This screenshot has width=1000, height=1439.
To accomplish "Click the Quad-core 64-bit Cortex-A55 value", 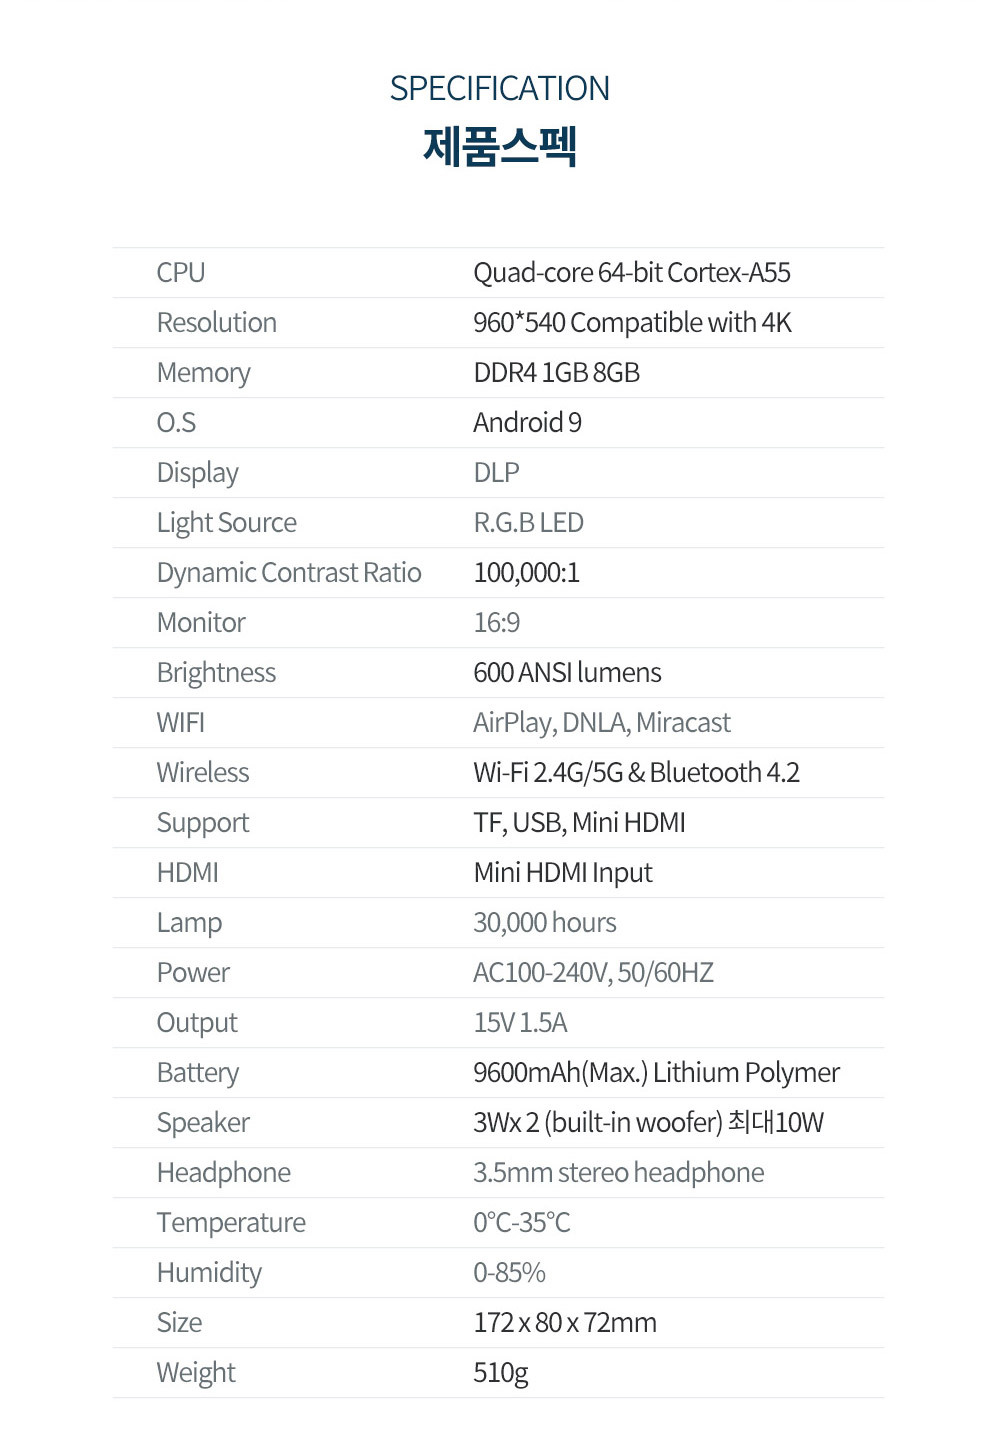I will [631, 273].
